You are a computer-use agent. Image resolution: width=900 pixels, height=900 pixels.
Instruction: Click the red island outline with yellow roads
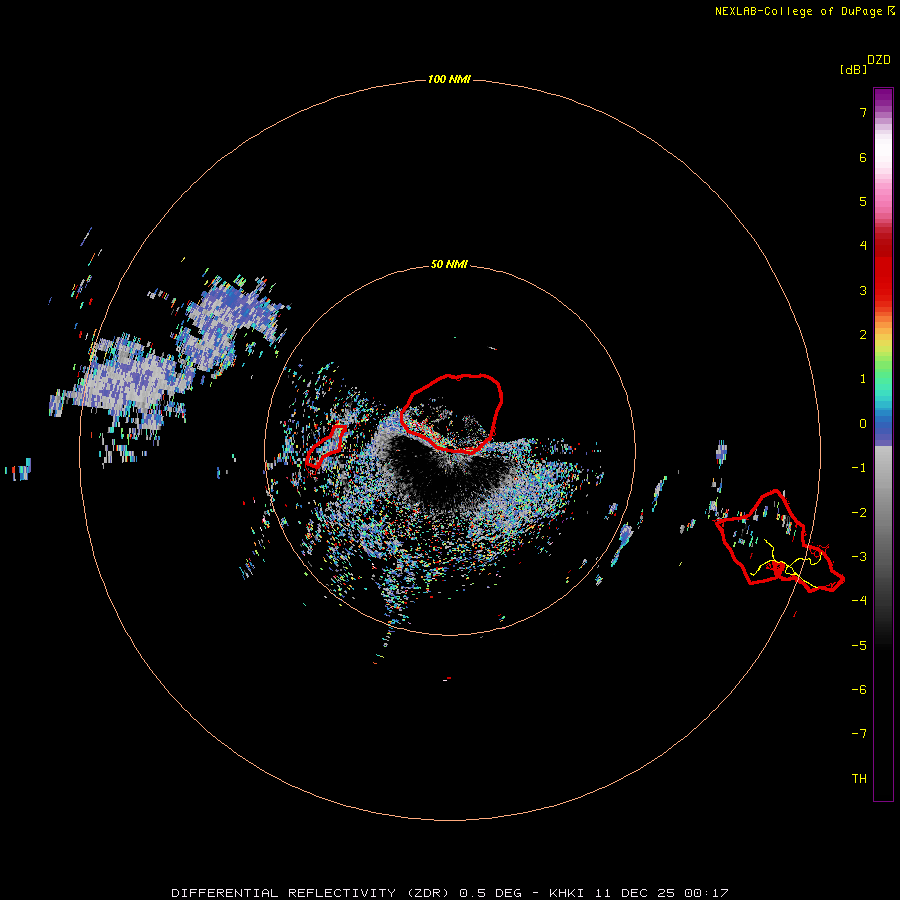[x=779, y=541]
